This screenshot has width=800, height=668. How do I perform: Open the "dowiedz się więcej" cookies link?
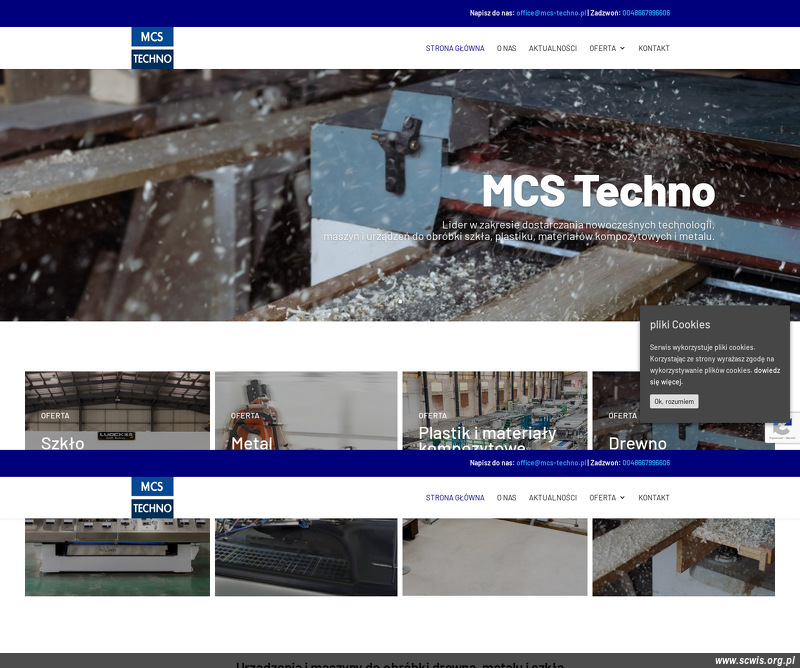click(715, 376)
